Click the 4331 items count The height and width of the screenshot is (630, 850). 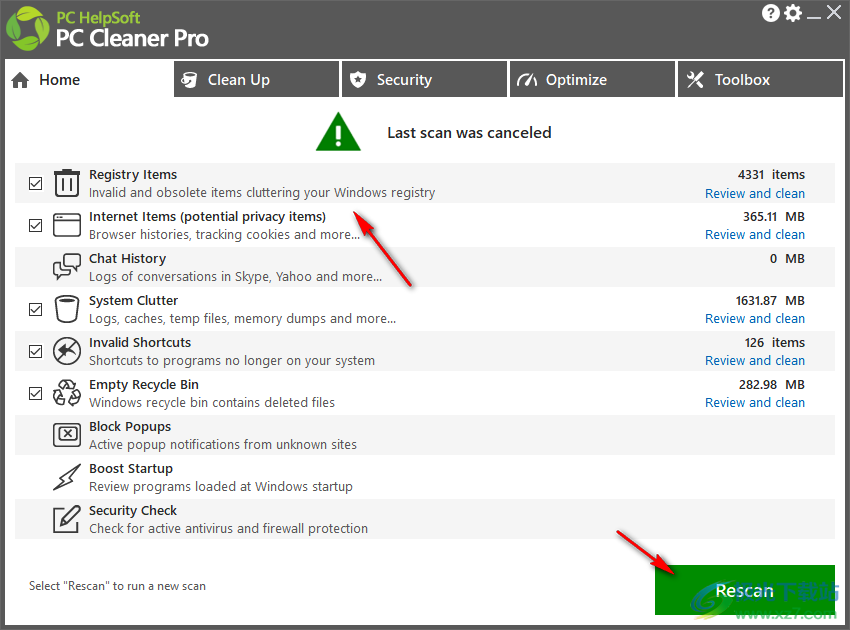point(771,175)
